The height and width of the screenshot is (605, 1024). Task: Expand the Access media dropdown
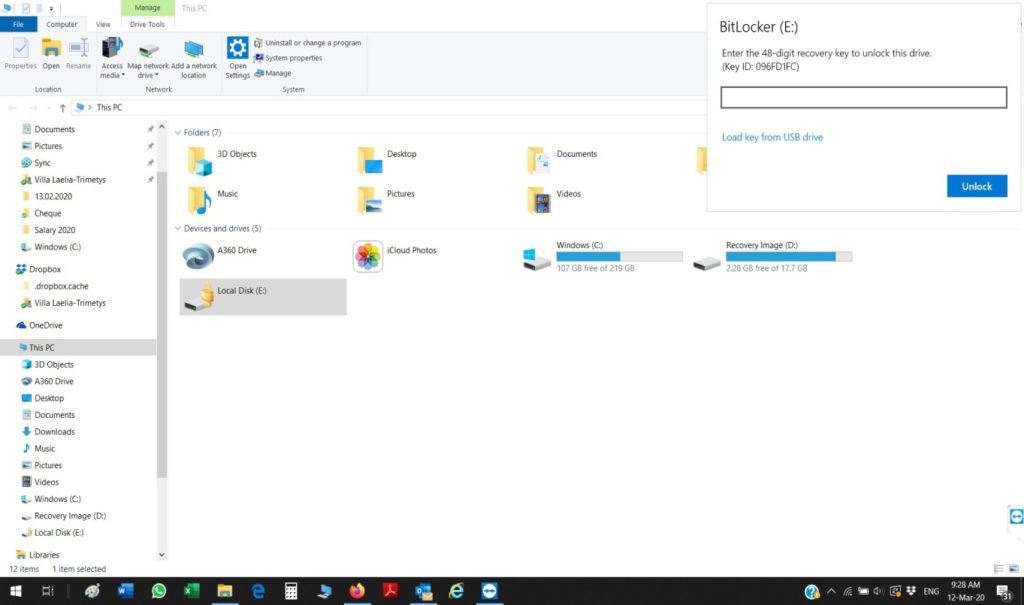(112, 75)
